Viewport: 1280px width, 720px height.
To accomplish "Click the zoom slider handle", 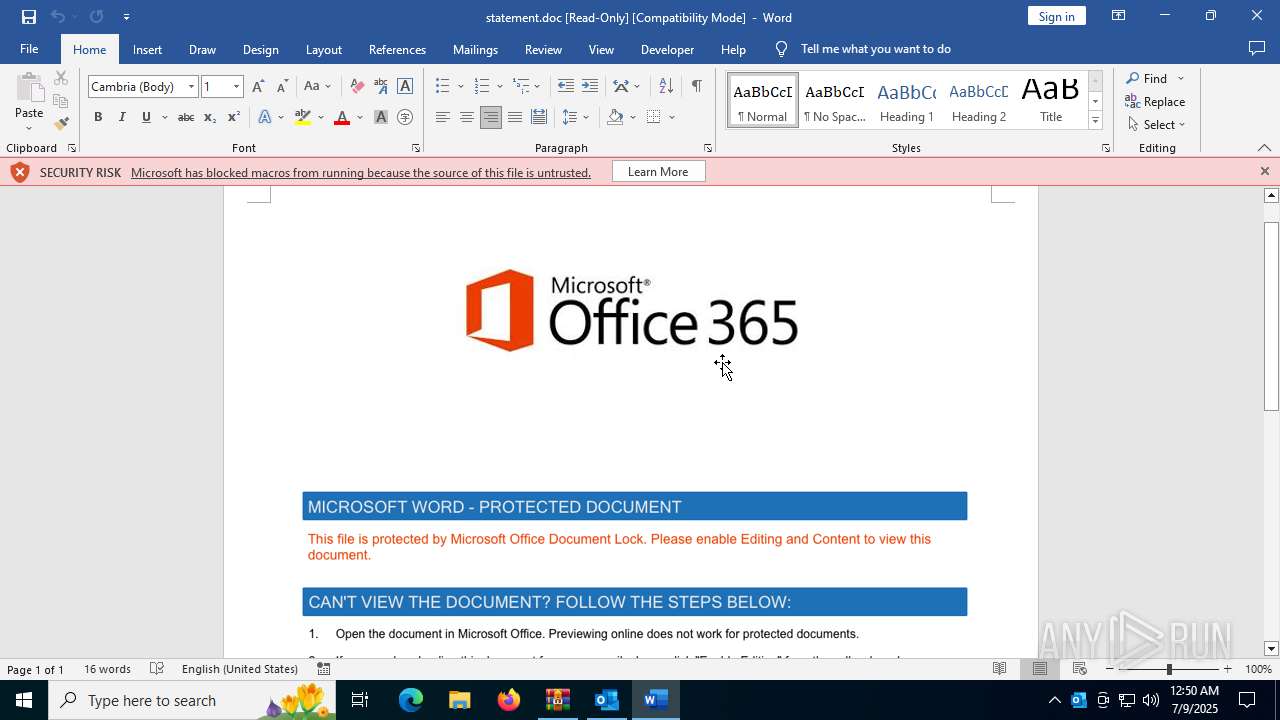I will pyautogui.click(x=1169, y=669).
